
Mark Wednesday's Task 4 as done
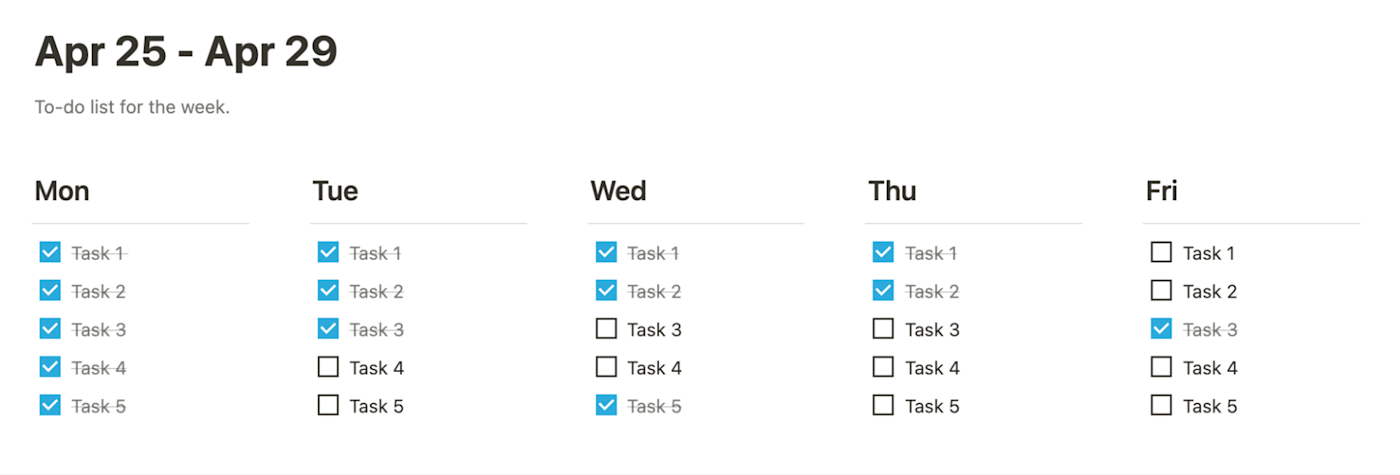(x=606, y=367)
